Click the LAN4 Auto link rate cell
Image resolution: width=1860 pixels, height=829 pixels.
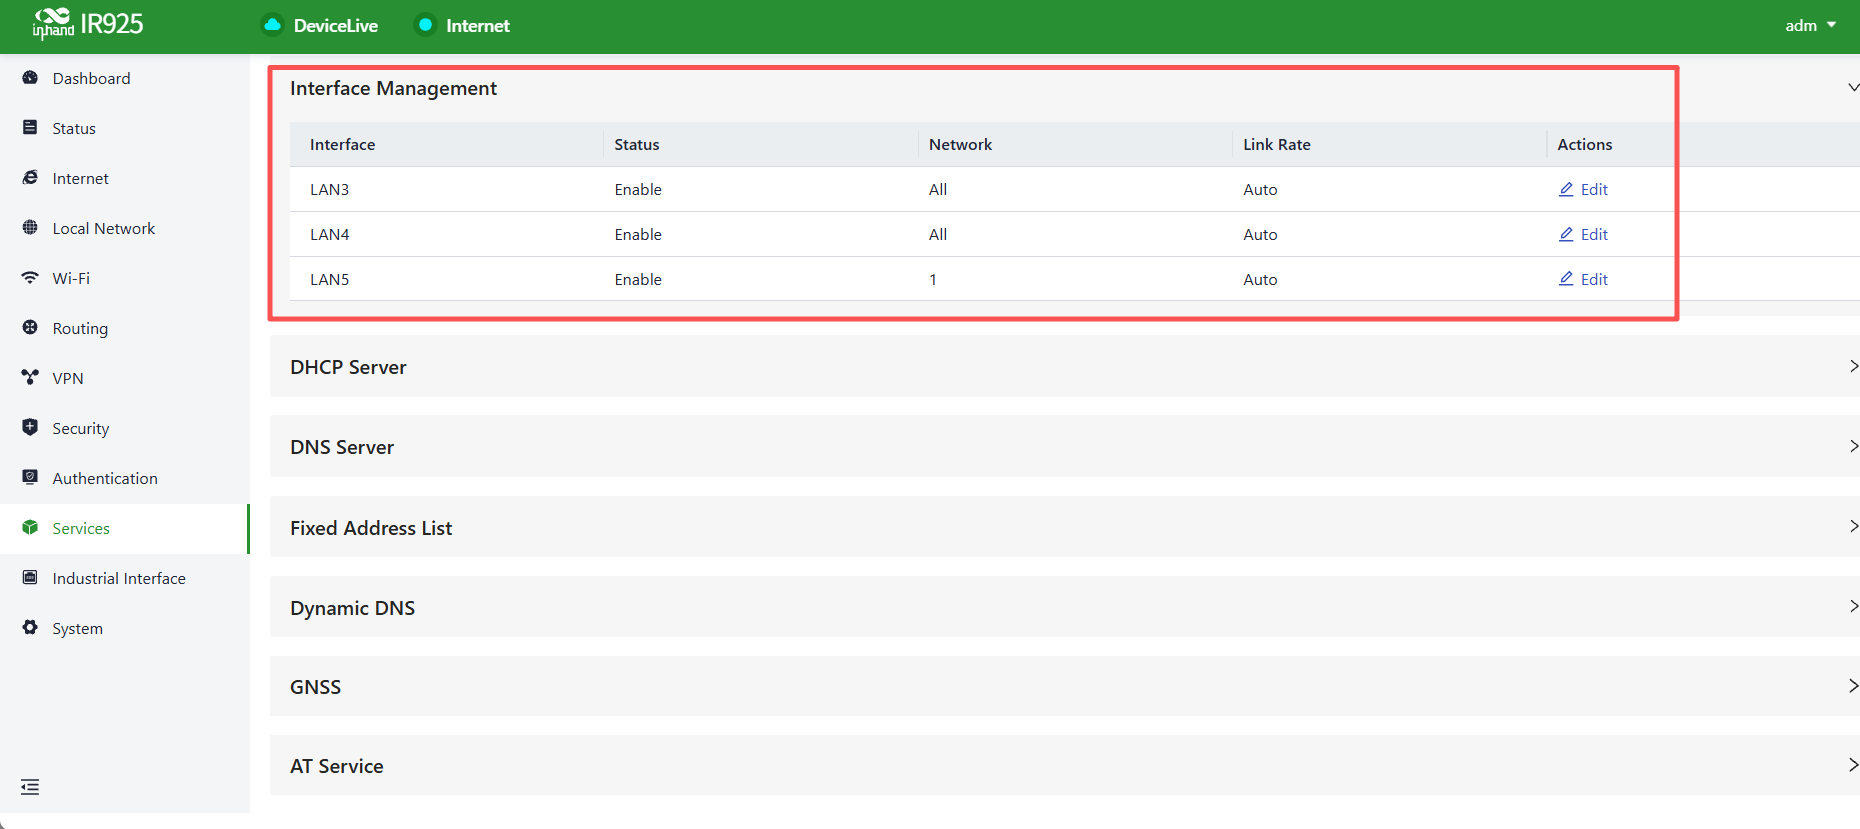pos(1260,234)
